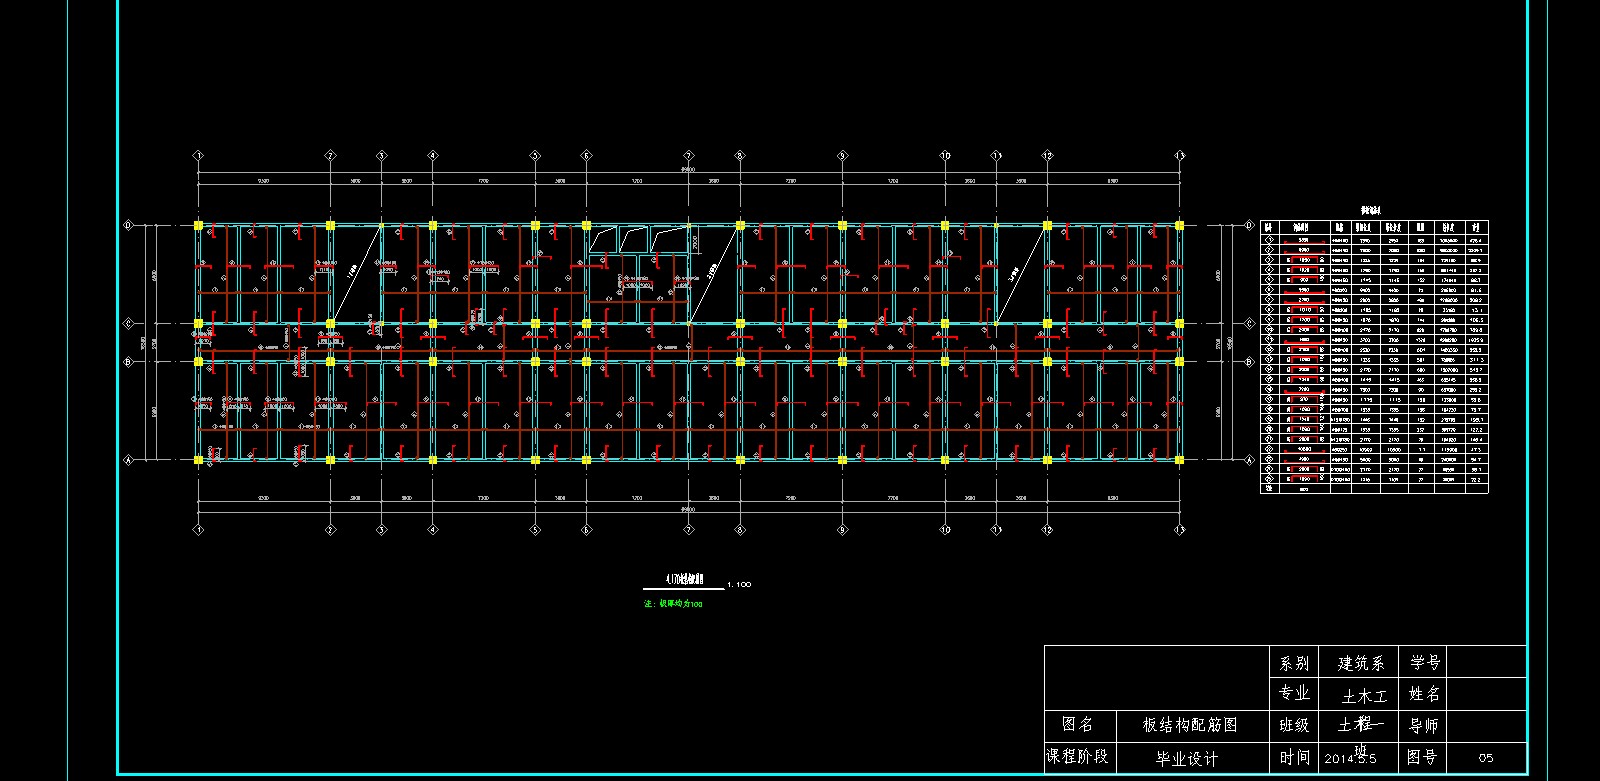Select the date 2014.5.5 text
This screenshot has width=1600, height=781.
click(1350, 758)
